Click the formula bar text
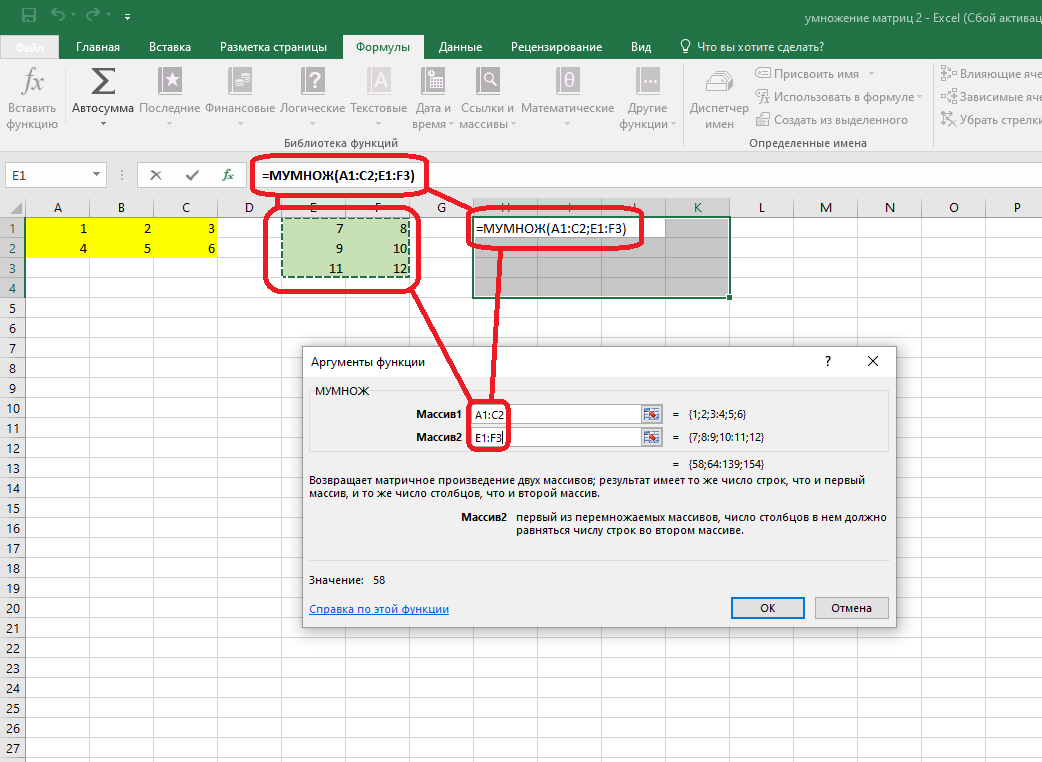The image size is (1042, 762). point(338,175)
